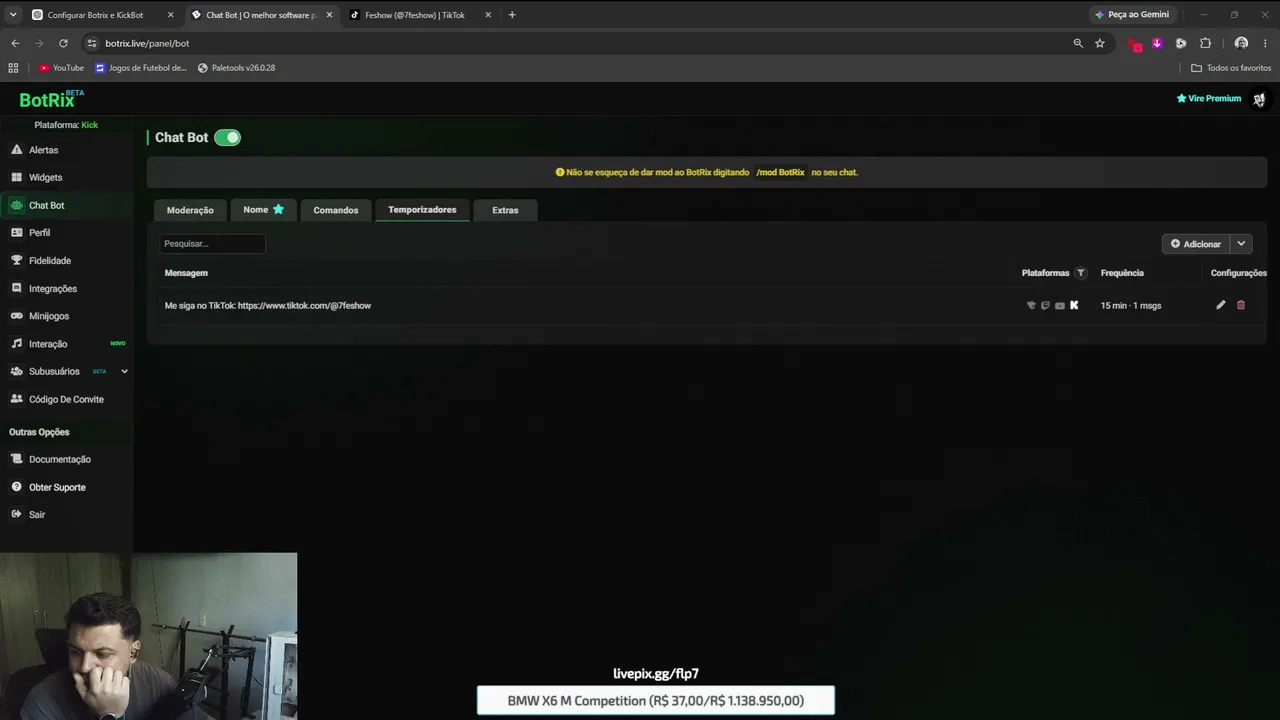The image size is (1280, 720).
Task: Toggle the Chat Bot switch off
Action: (227, 137)
